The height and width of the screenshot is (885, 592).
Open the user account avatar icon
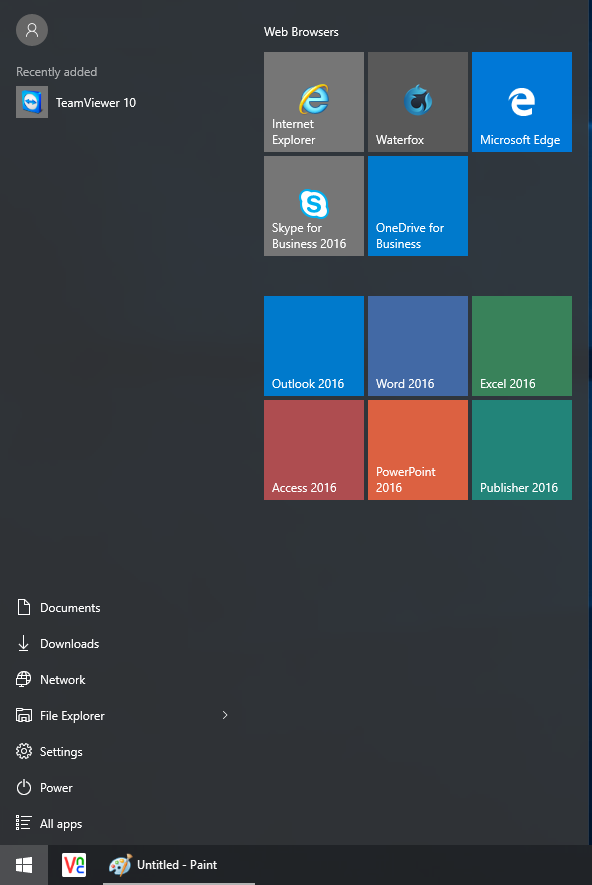click(32, 30)
